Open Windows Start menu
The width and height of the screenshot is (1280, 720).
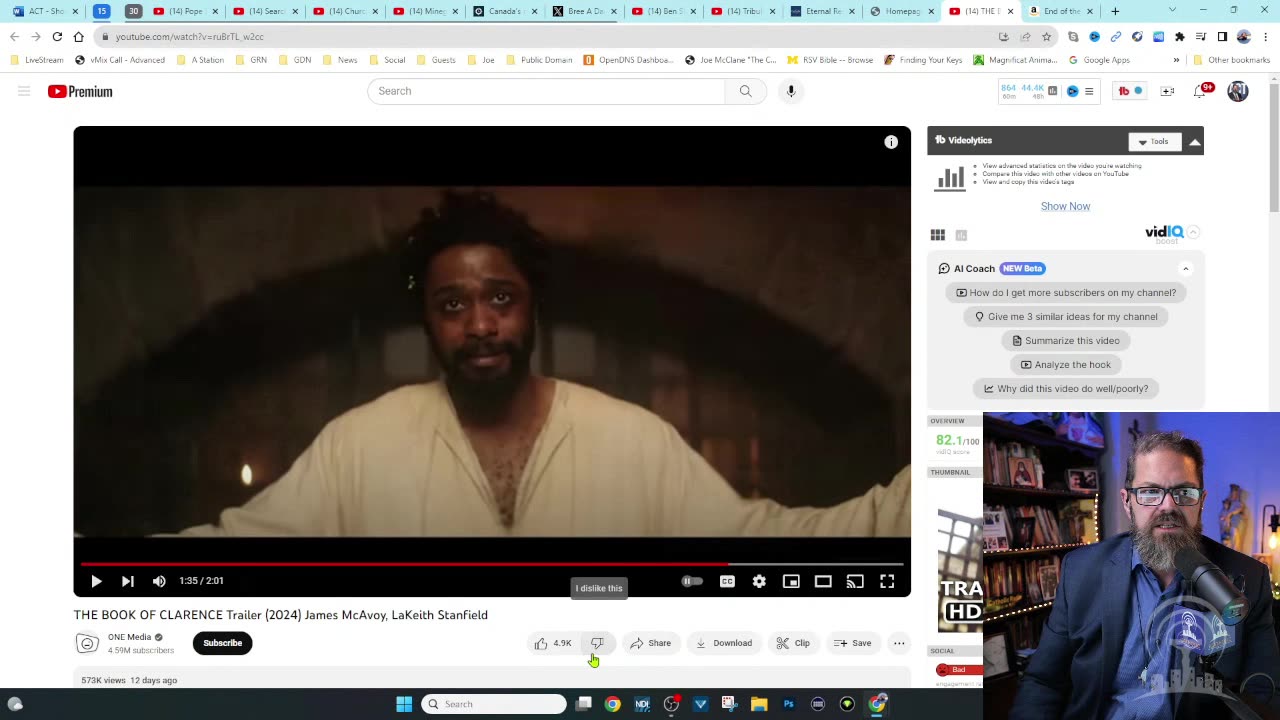tap(404, 704)
